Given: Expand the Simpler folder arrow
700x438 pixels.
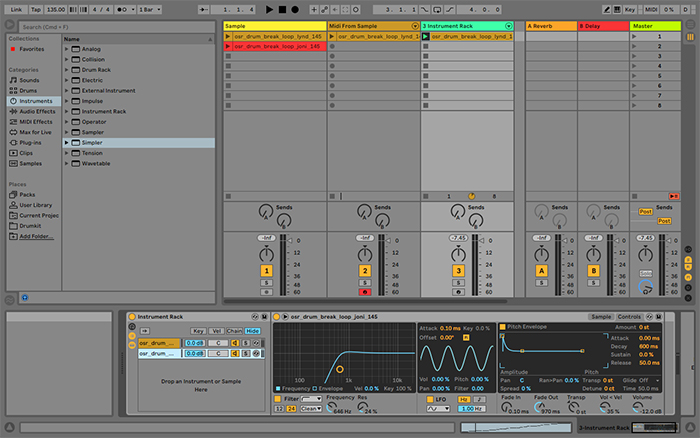Looking at the screenshot, I should click(67, 142).
